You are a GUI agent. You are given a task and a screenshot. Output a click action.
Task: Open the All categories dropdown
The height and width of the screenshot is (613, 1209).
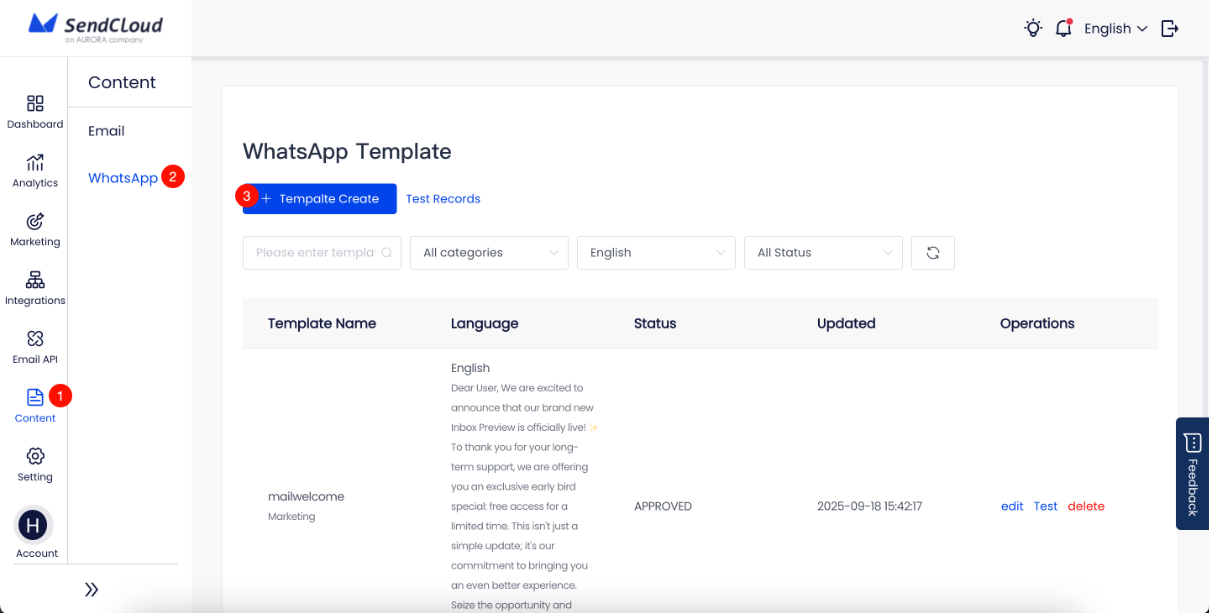489,253
